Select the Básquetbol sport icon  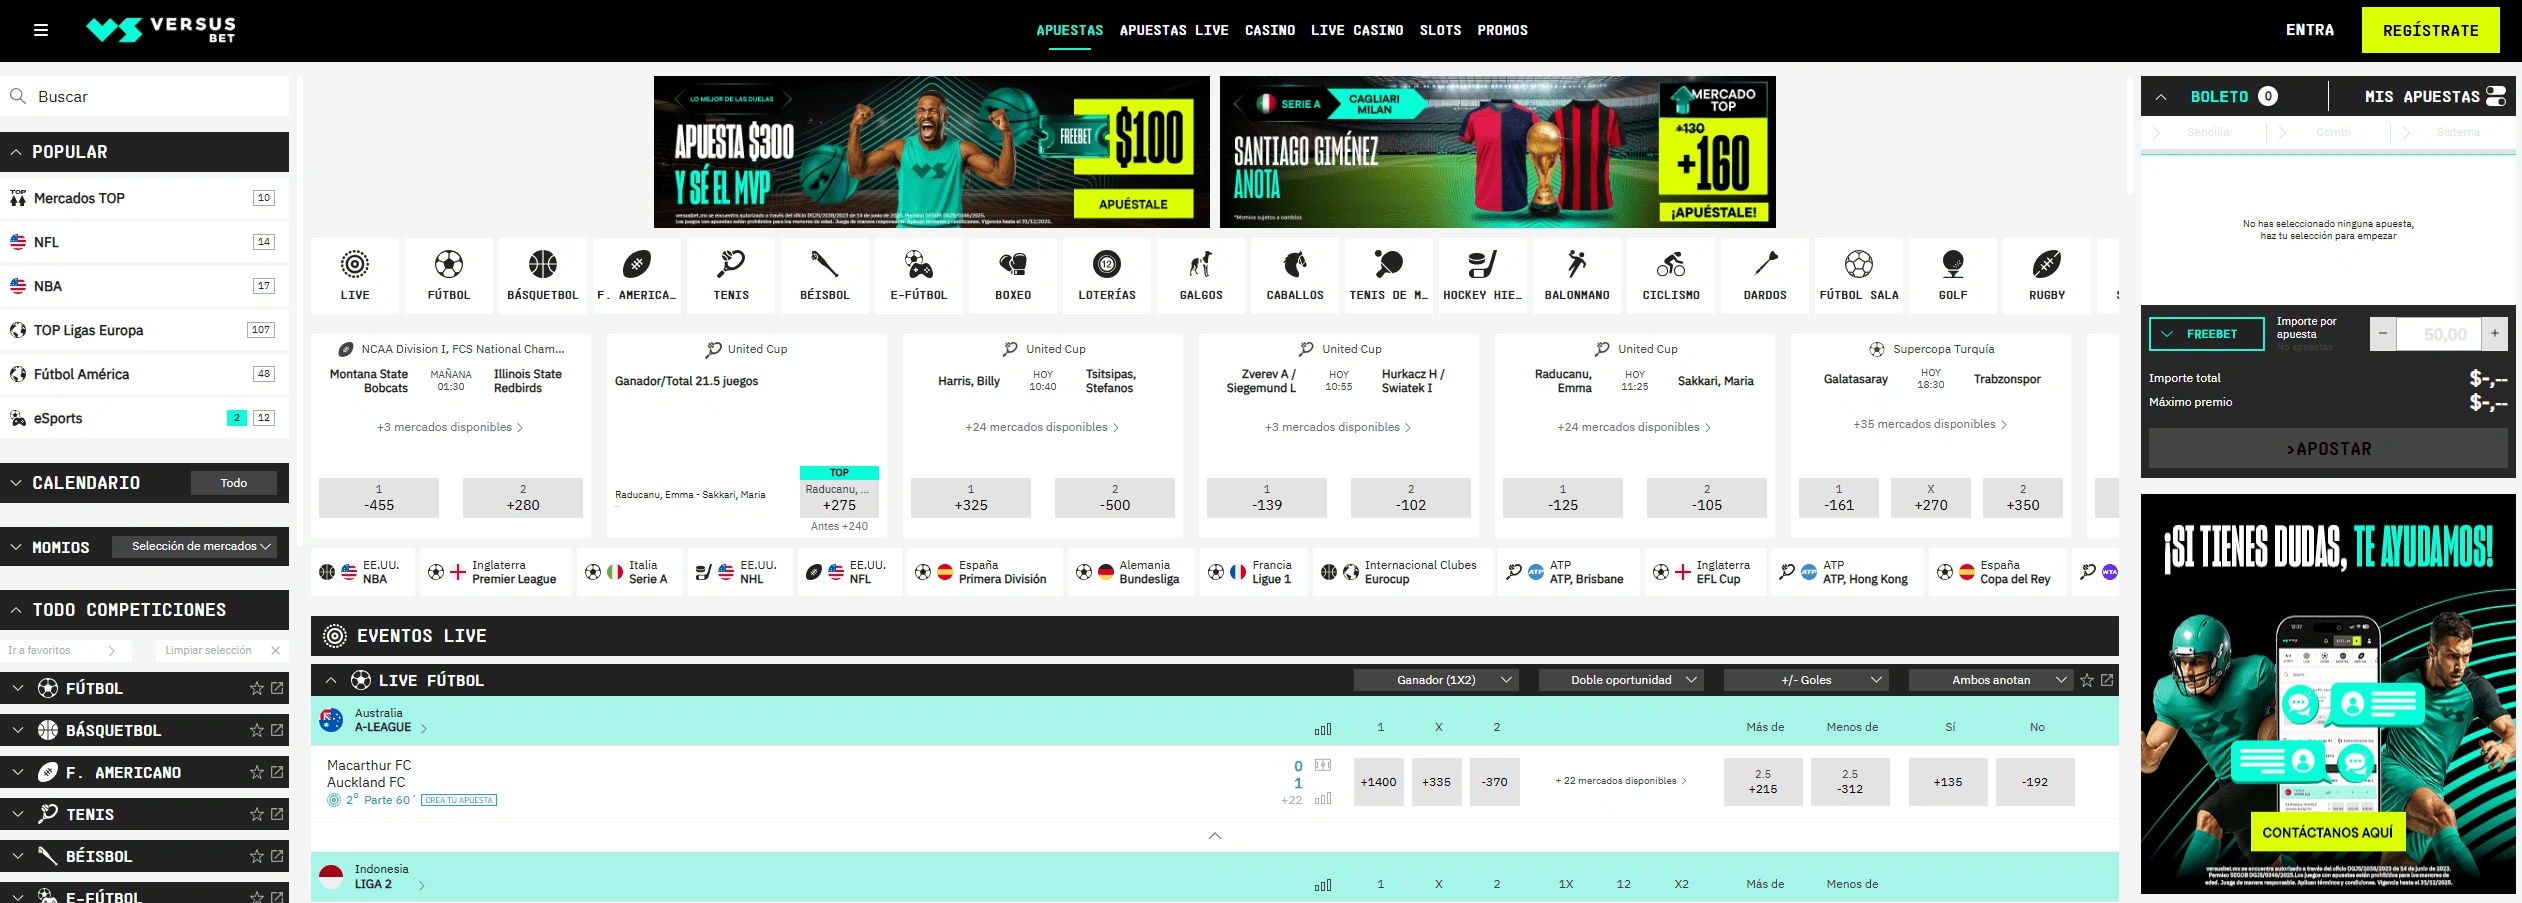pyautogui.click(x=543, y=275)
